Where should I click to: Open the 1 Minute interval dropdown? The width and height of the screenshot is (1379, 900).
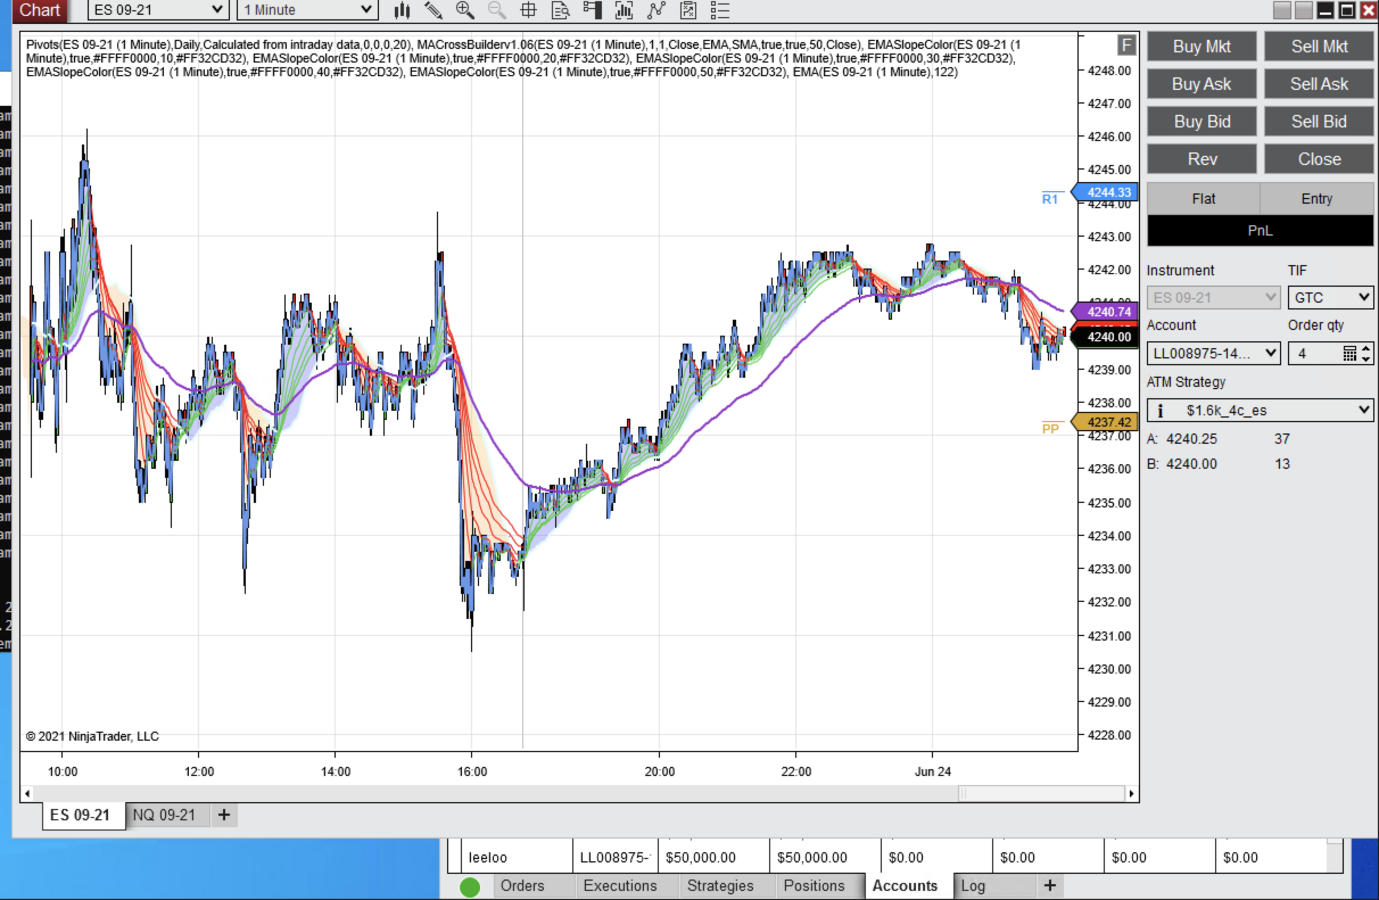(307, 10)
